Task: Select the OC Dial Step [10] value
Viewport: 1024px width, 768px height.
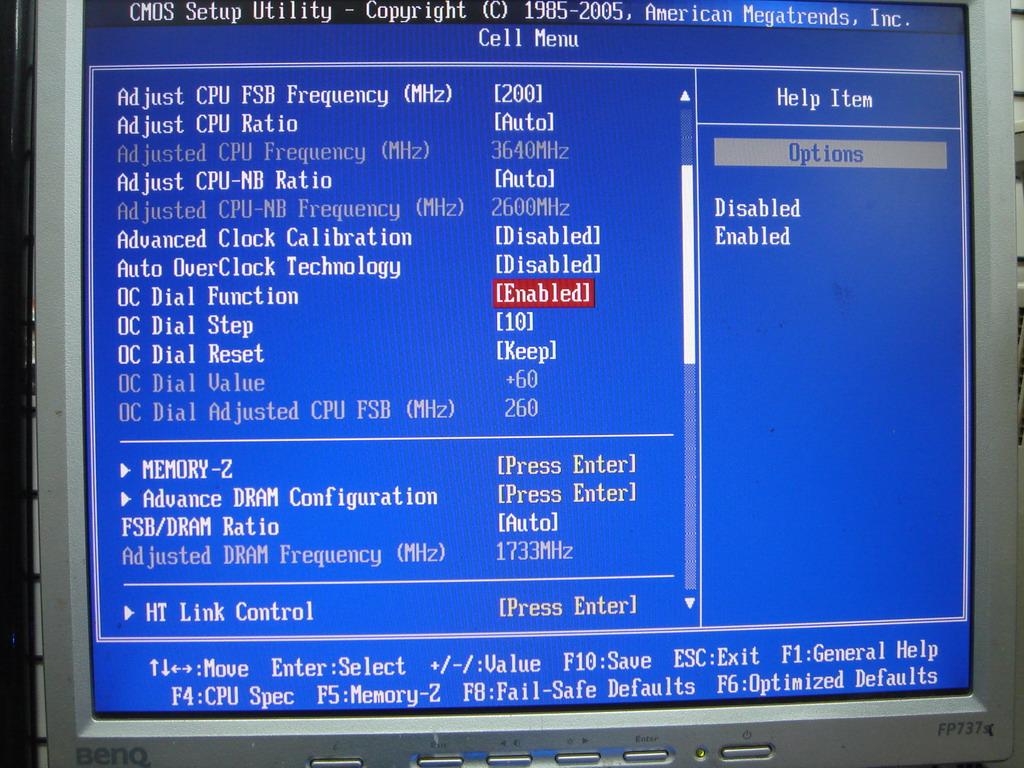Action: (515, 322)
